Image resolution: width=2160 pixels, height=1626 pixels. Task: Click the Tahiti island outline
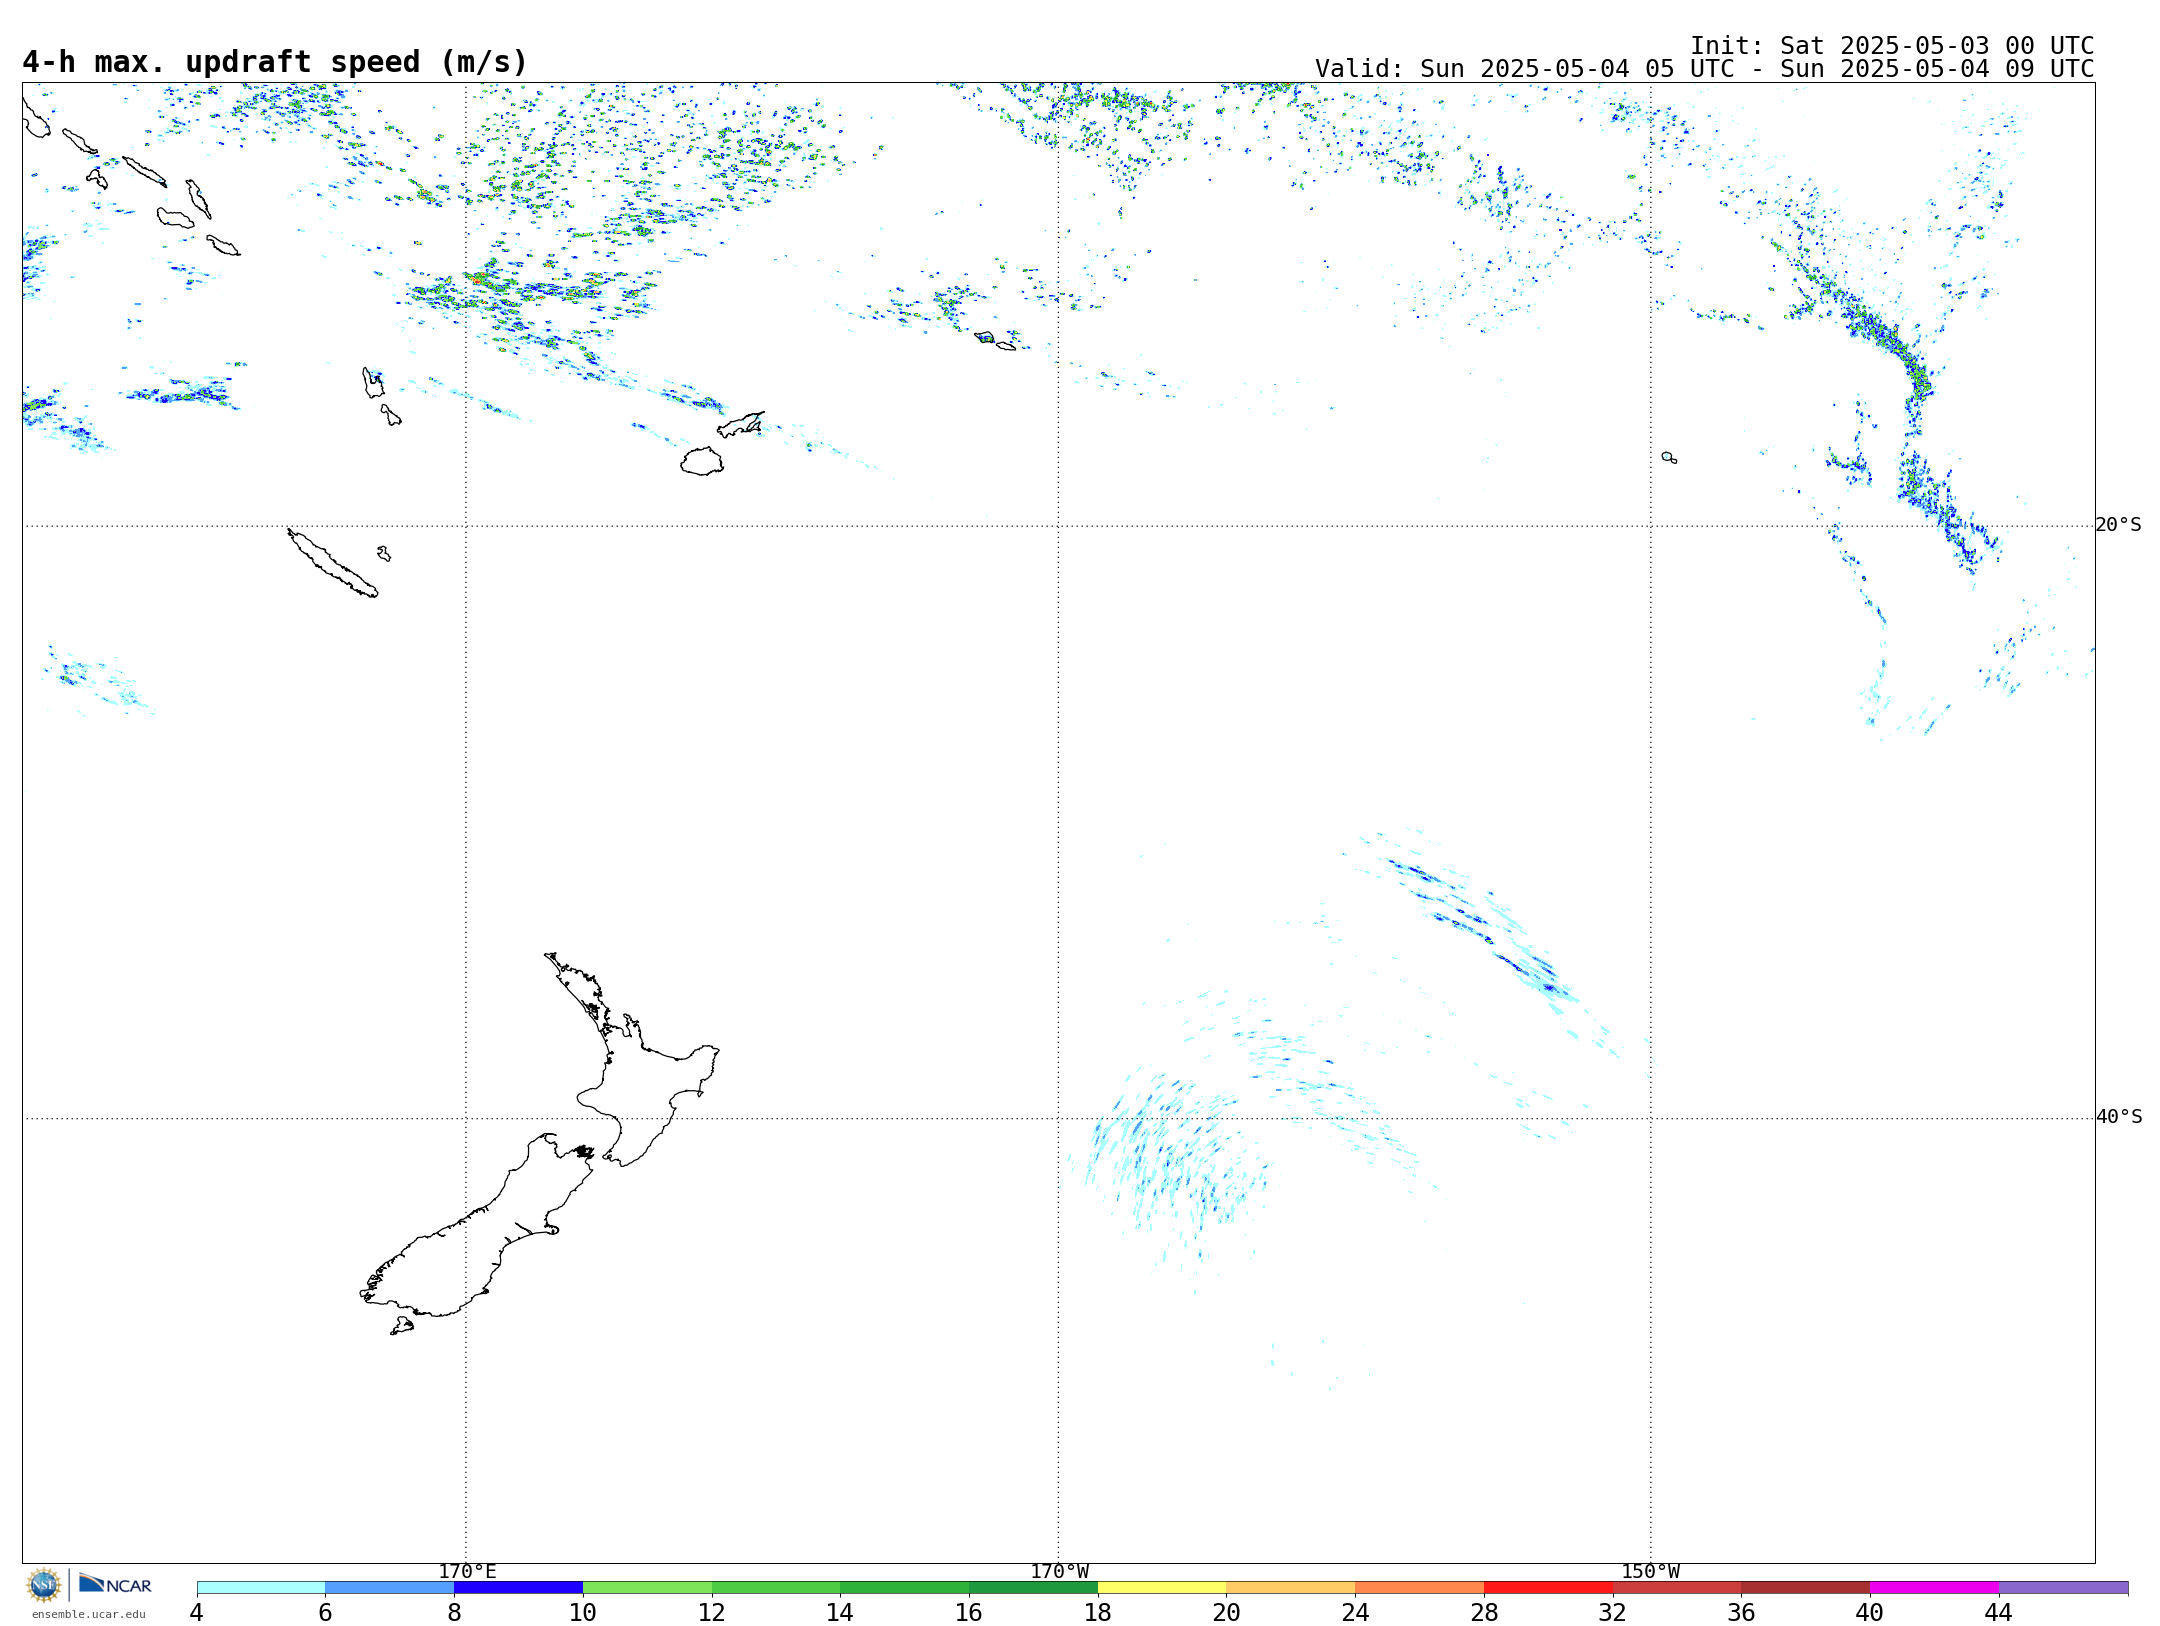[x=1669, y=457]
